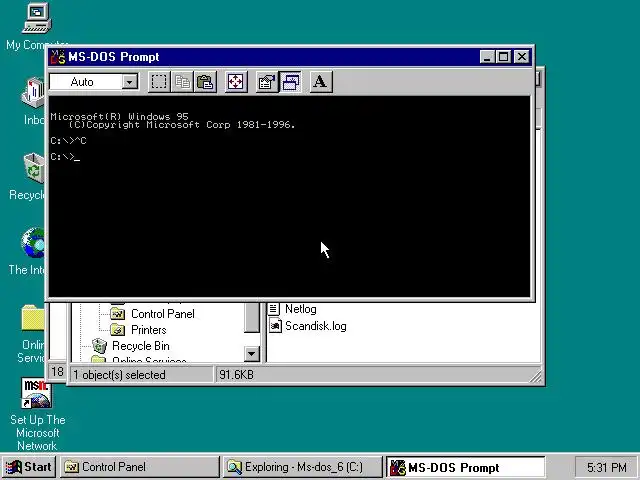Close the MS-DOS Prompt window
Screen dimensions: 640x480
[522, 57]
